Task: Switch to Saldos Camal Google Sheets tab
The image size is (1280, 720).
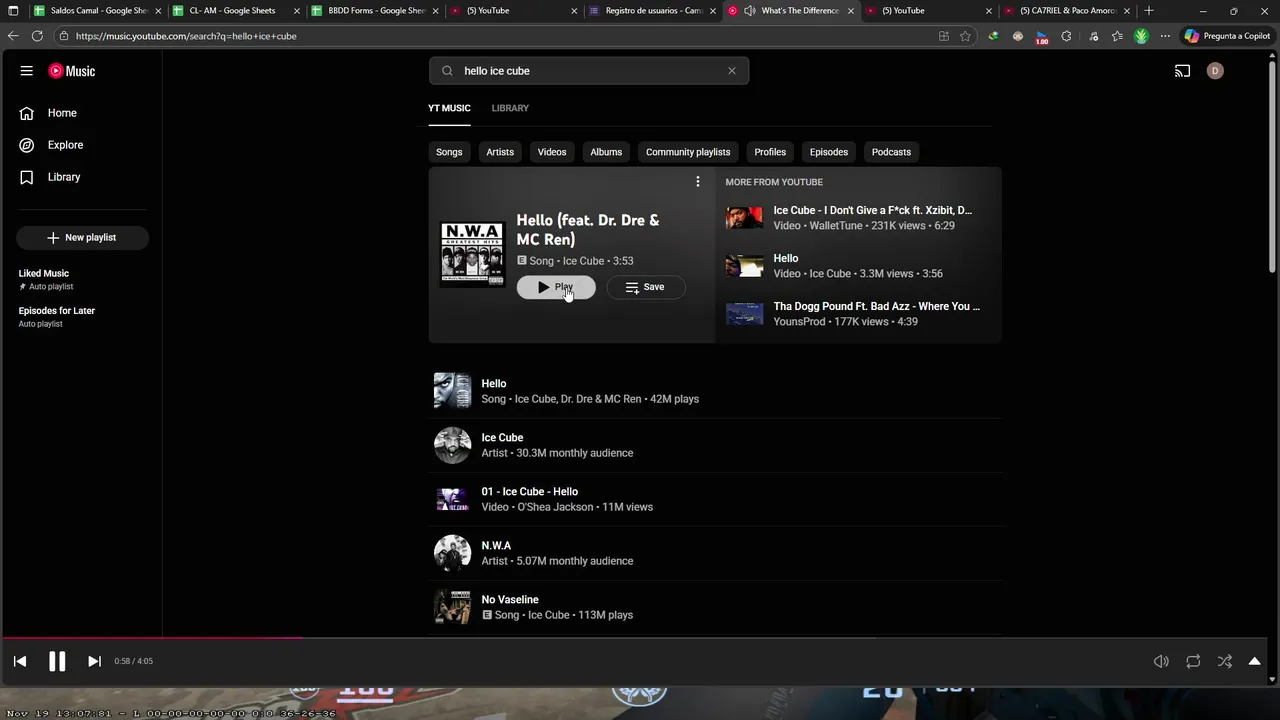Action: pyautogui.click(x=97, y=11)
